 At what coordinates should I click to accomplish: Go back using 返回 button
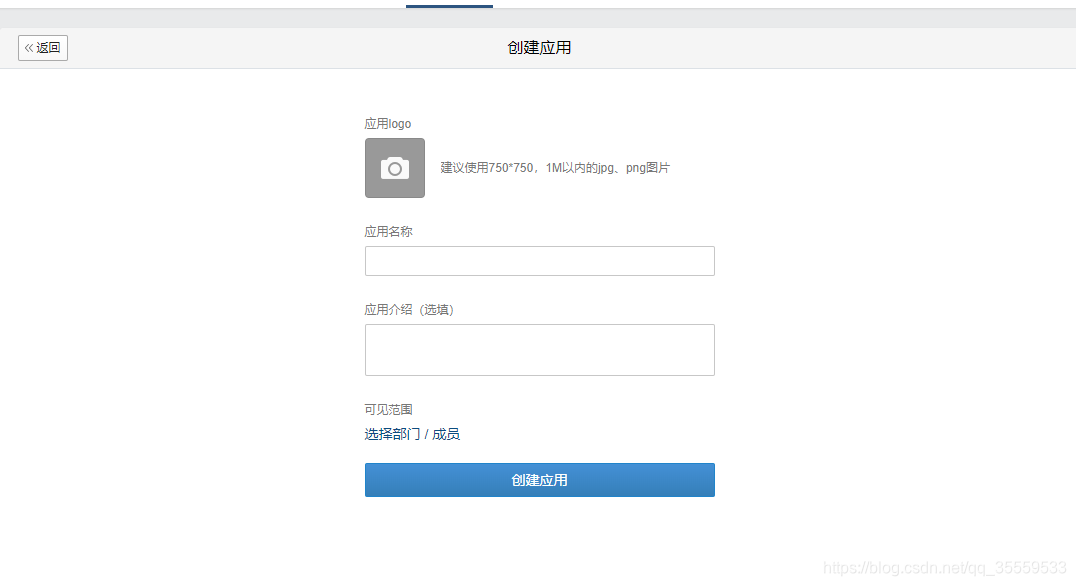pyautogui.click(x=43, y=48)
